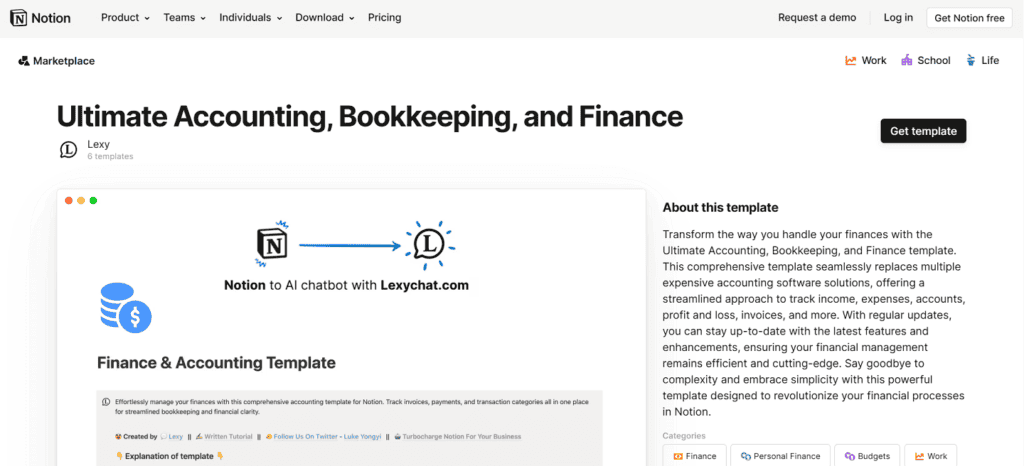
Task: Open the Pricing page
Action: pos(385,18)
